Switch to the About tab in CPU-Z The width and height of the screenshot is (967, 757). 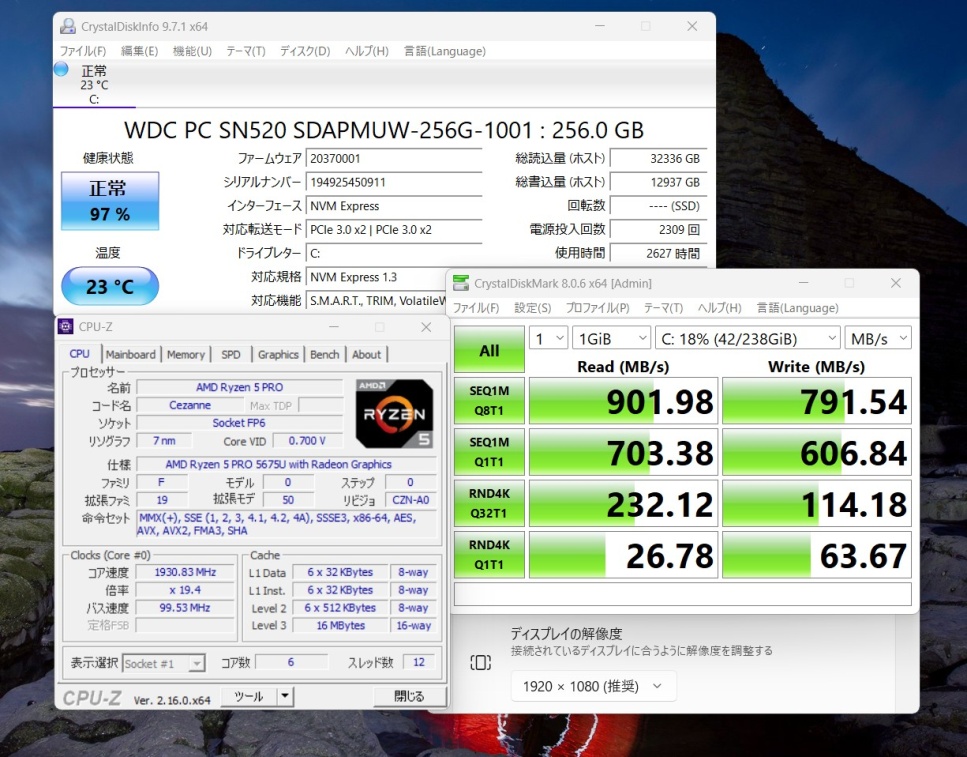[366, 355]
